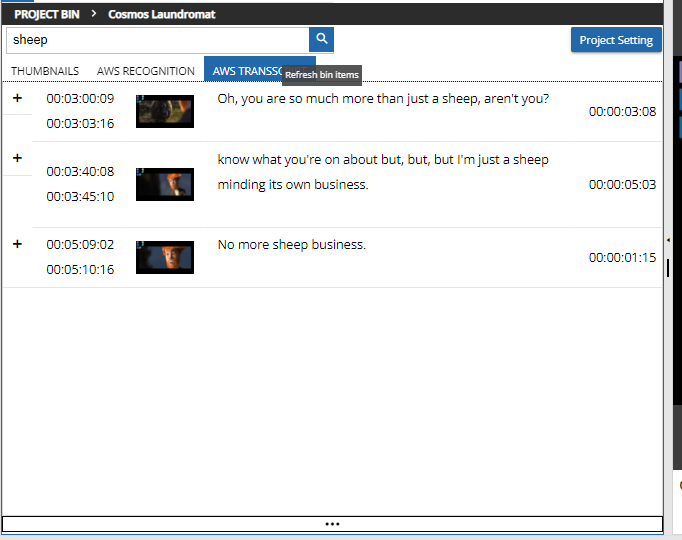Click the end timecode 00:03:45:10
682x540 pixels.
click(x=80, y=197)
